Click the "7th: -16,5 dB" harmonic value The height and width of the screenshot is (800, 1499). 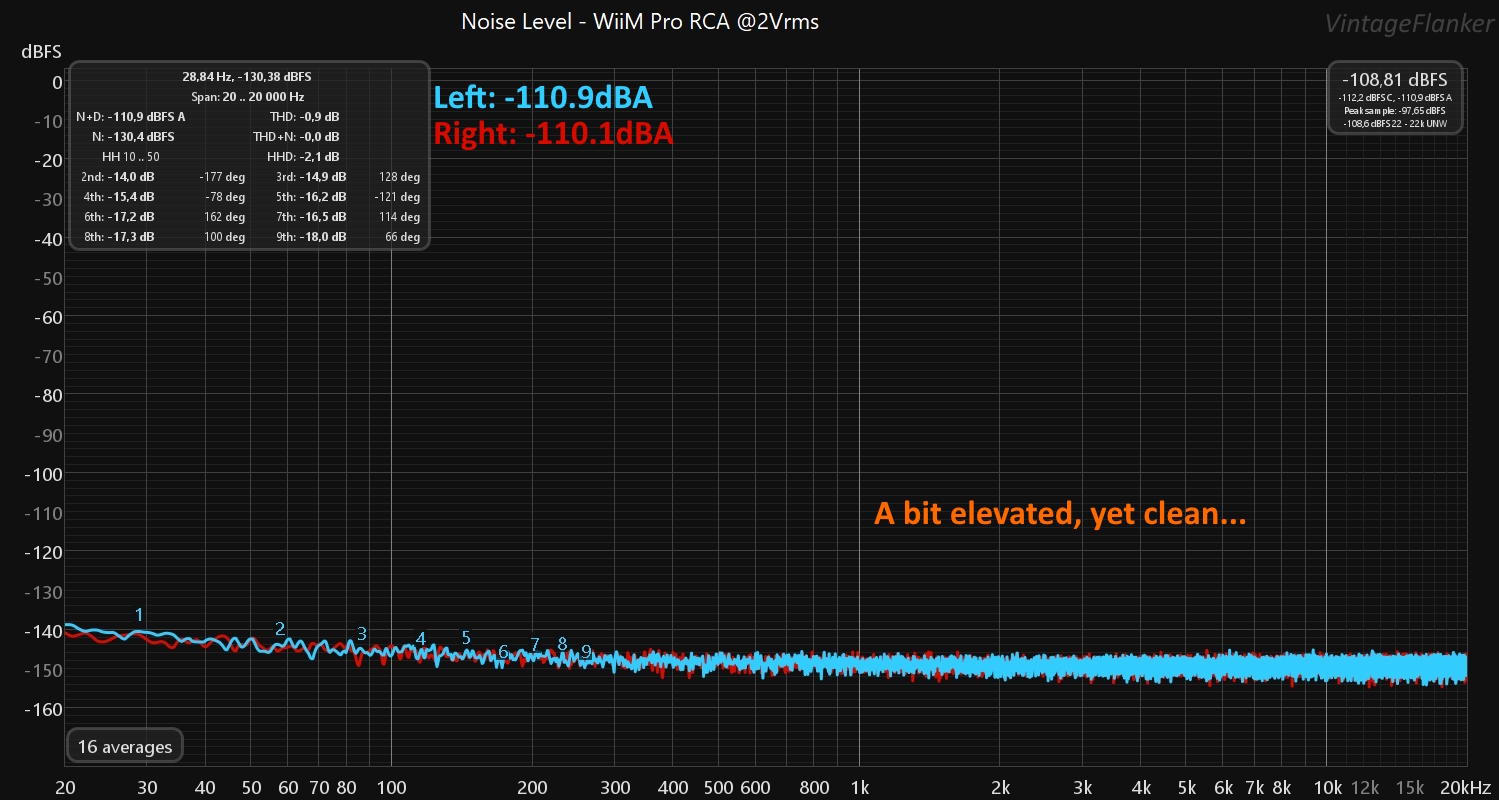tap(311, 217)
